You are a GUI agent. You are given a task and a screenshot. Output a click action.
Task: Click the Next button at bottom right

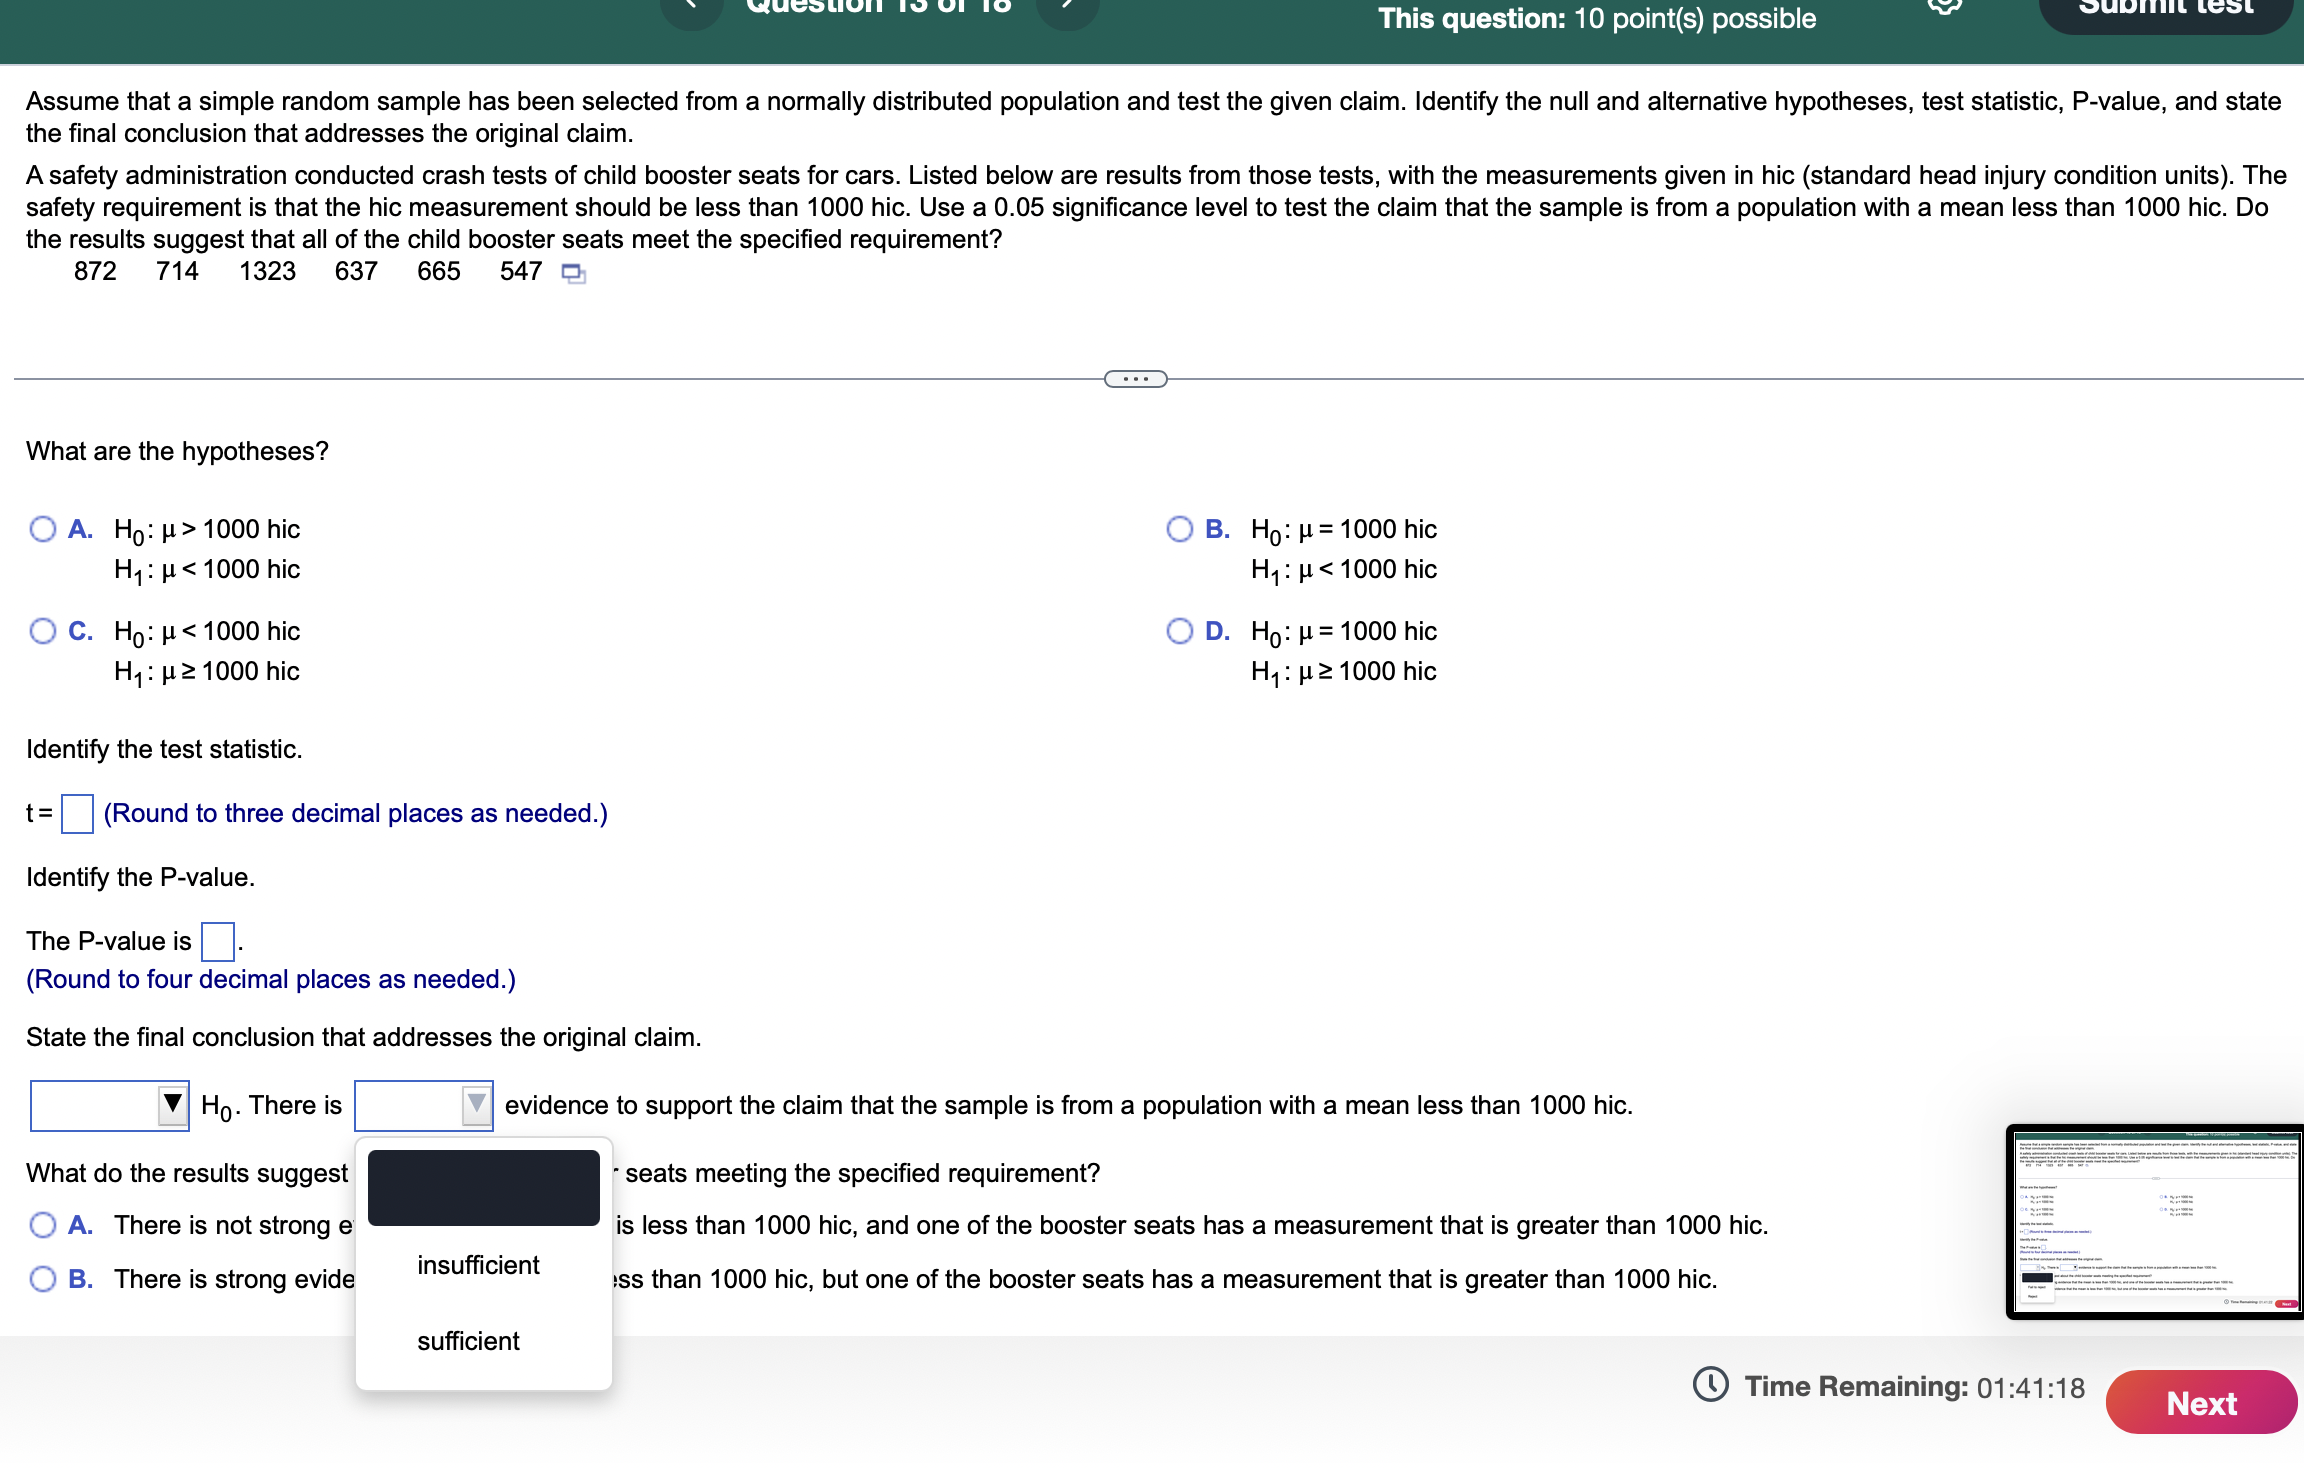(2200, 1403)
